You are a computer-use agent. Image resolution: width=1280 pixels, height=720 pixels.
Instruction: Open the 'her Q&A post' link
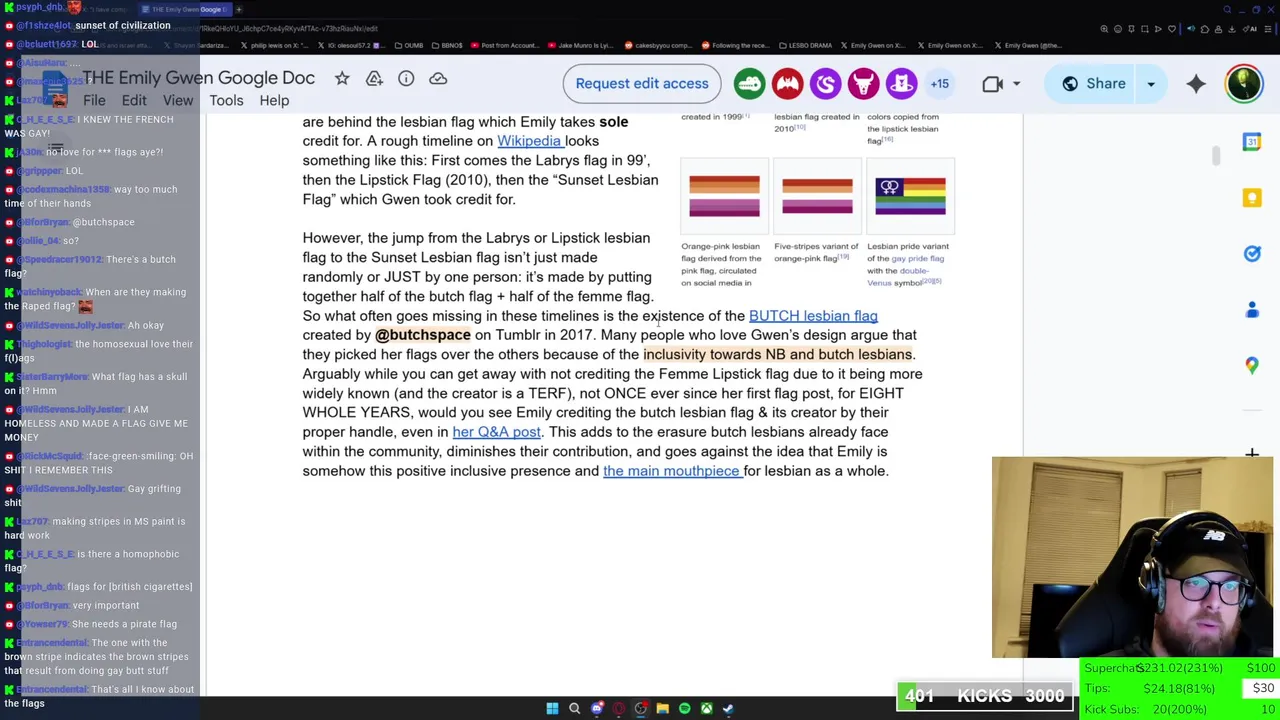(x=496, y=432)
